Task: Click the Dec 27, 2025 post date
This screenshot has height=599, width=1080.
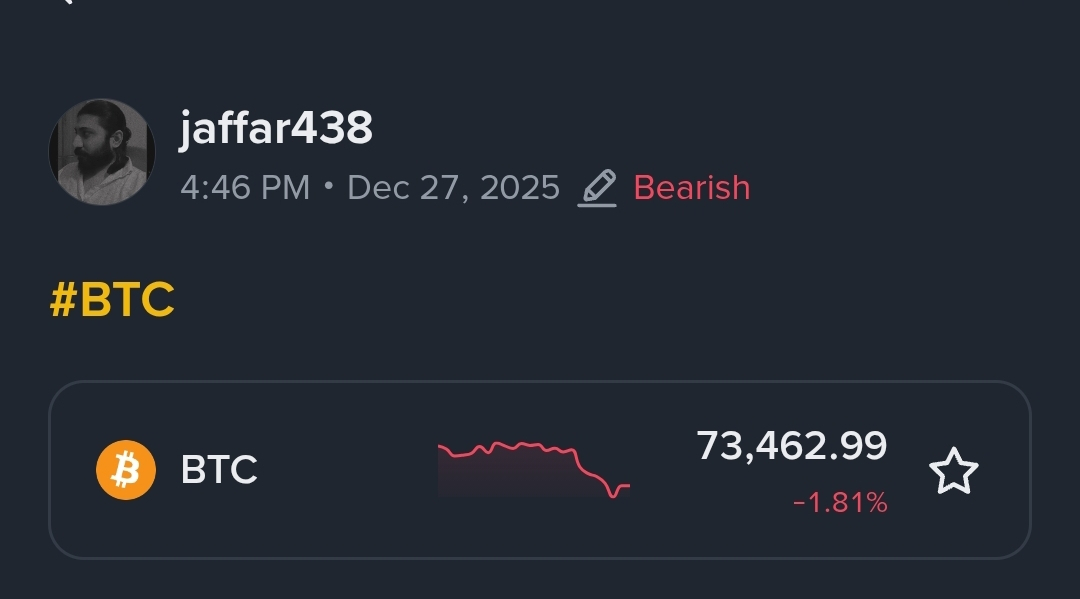Action: (453, 188)
